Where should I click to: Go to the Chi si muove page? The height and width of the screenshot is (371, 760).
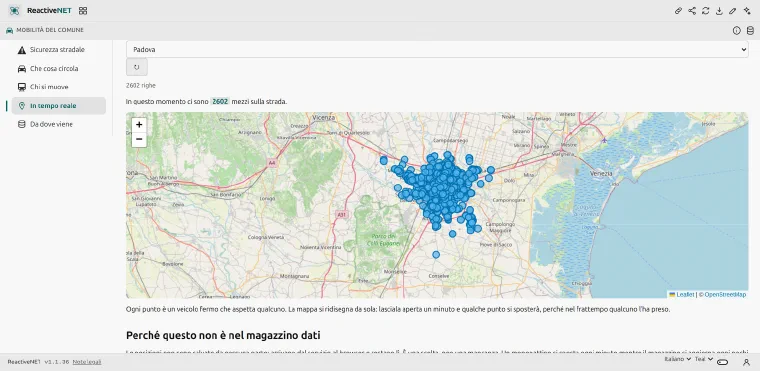(x=59, y=87)
